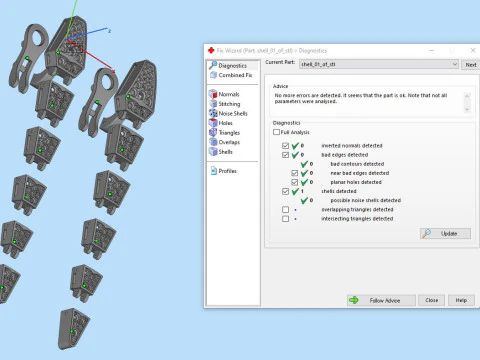Image resolution: width=480 pixels, height=360 pixels.
Task: Open the Normals fix page
Action: coord(229,94)
